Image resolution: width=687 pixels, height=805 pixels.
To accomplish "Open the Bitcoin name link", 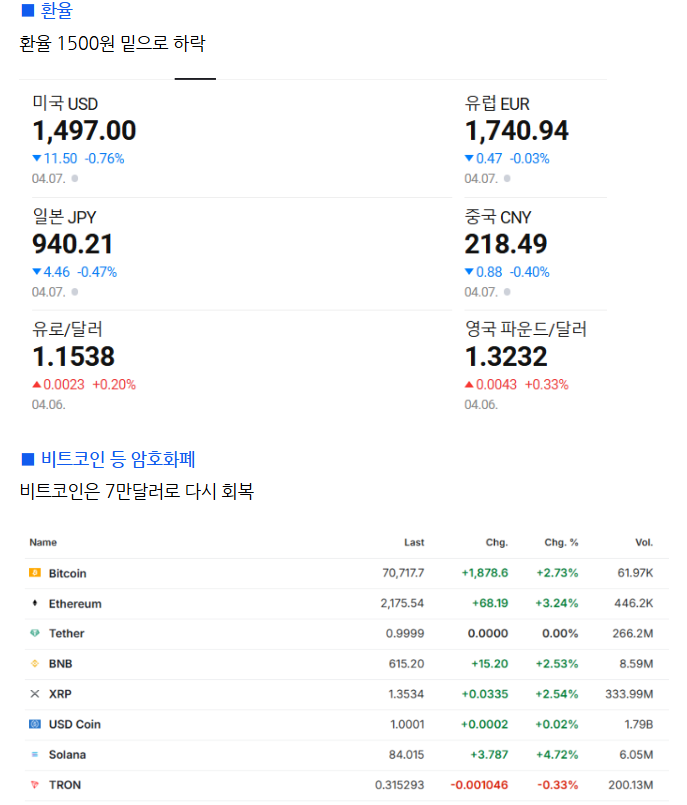I will 67,573.
